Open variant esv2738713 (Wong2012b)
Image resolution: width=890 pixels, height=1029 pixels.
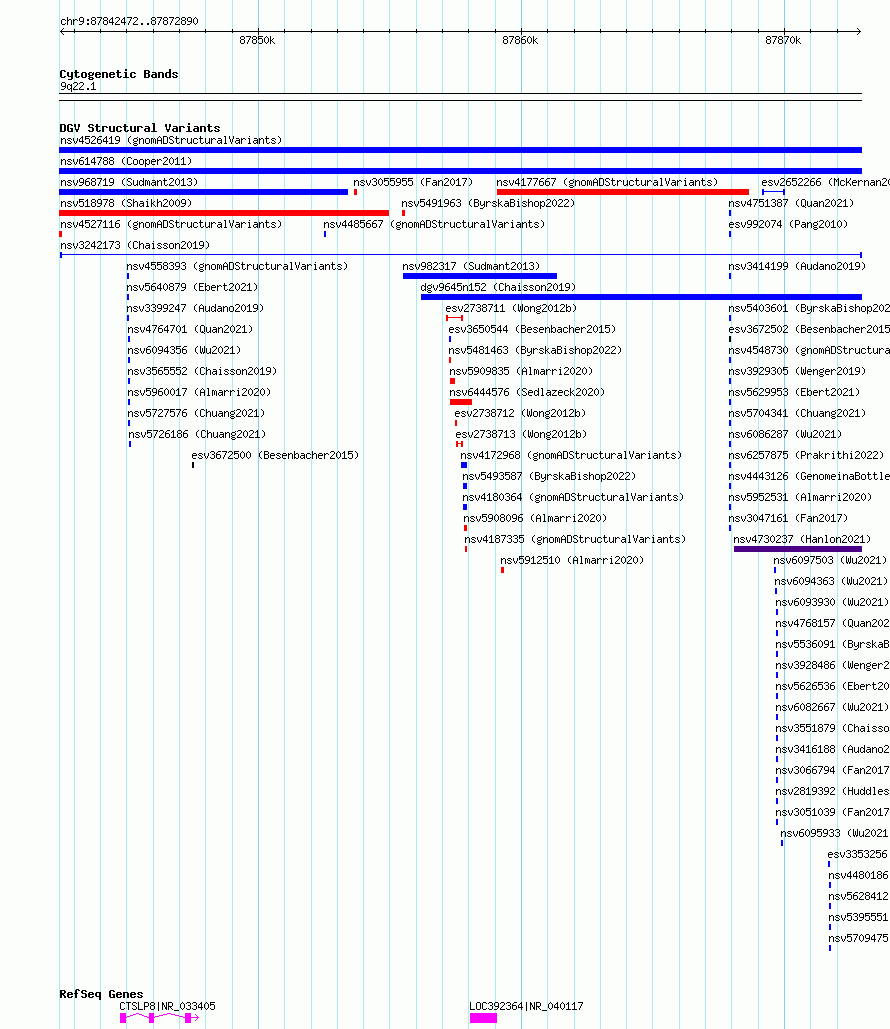[x=521, y=434]
